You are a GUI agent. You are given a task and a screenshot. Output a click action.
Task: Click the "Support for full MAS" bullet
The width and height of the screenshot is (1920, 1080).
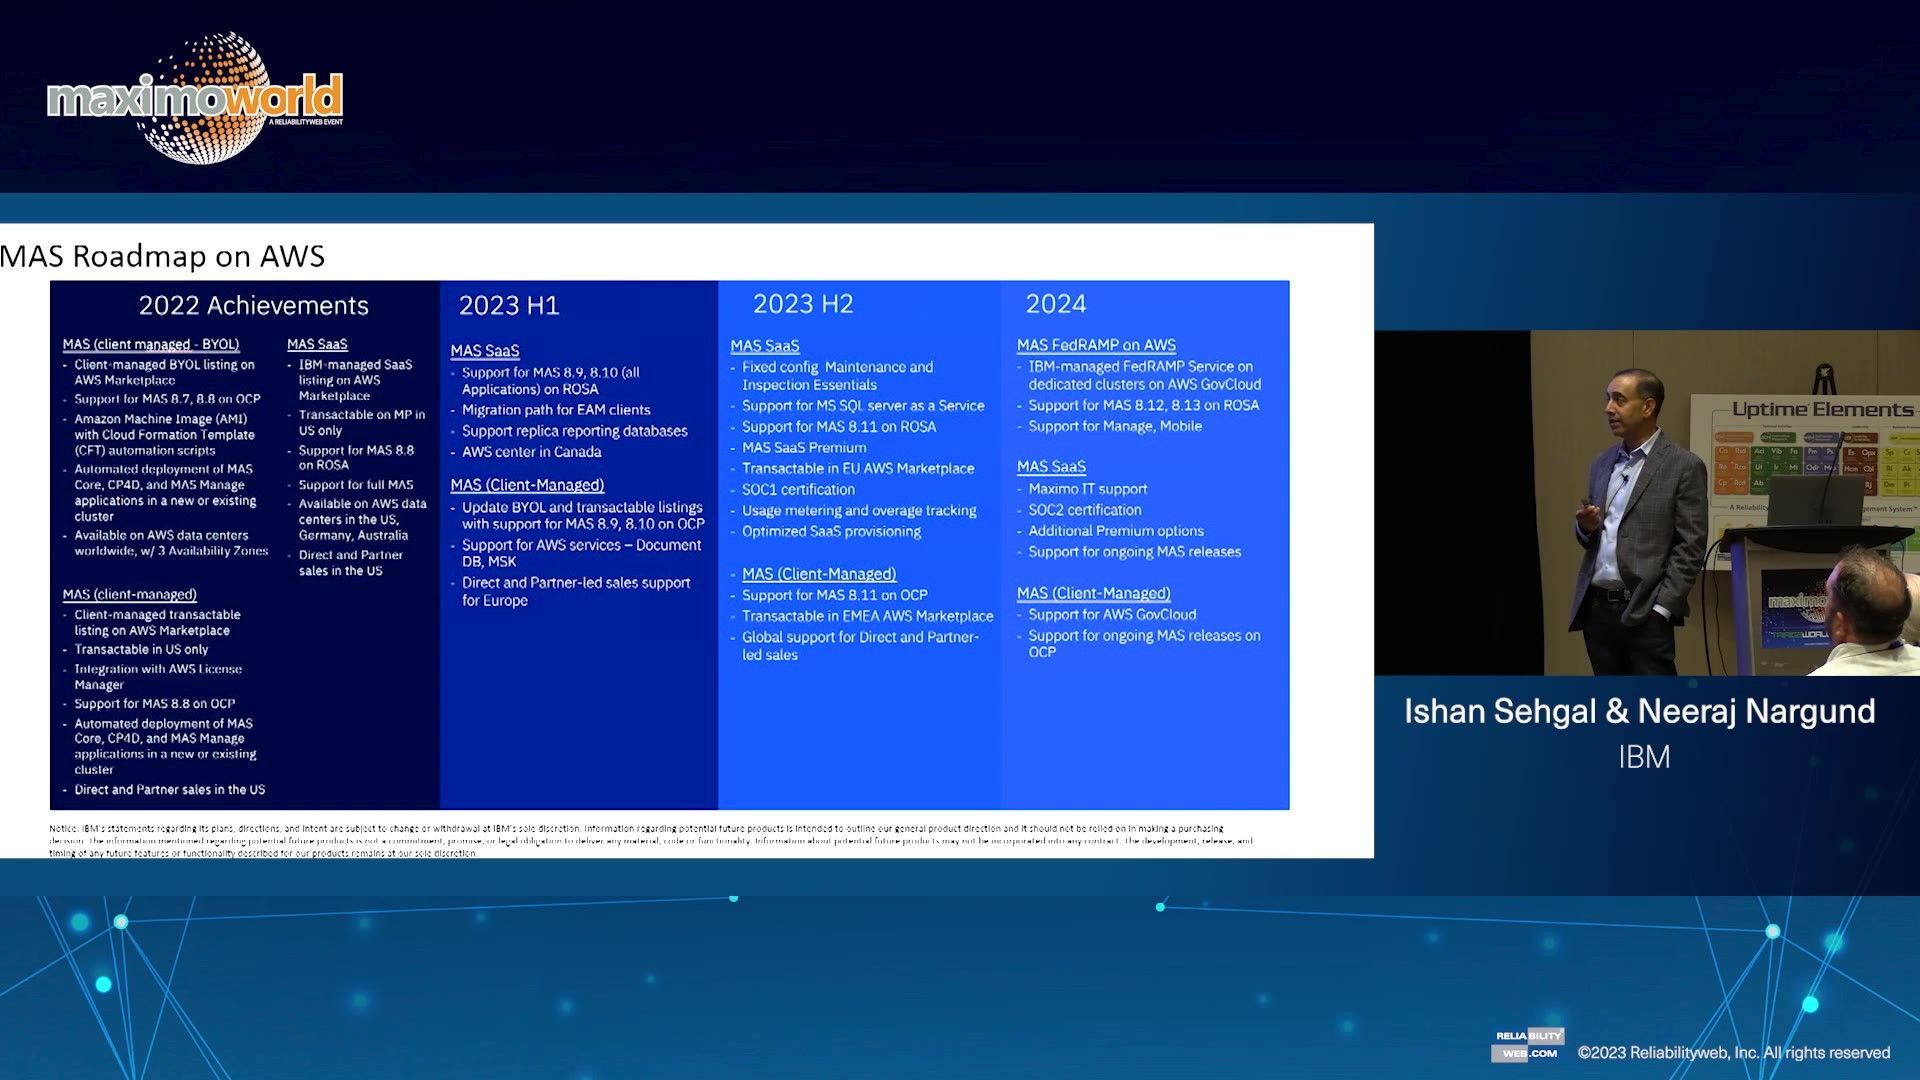(x=356, y=485)
